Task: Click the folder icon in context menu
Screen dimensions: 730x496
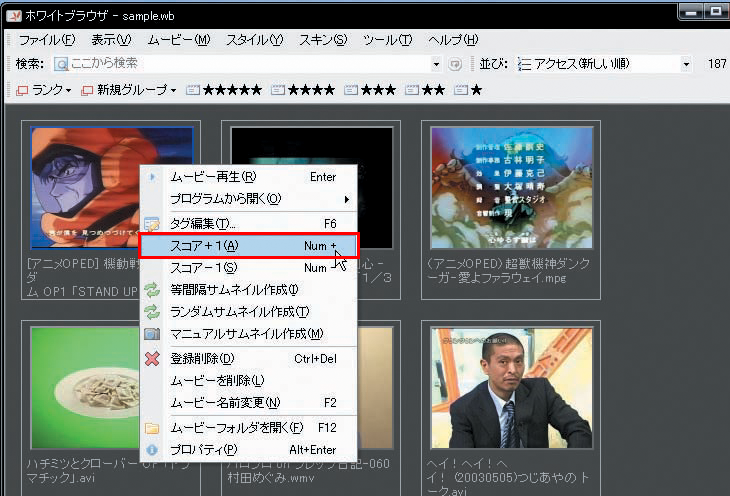Action: pyautogui.click(x=152, y=428)
